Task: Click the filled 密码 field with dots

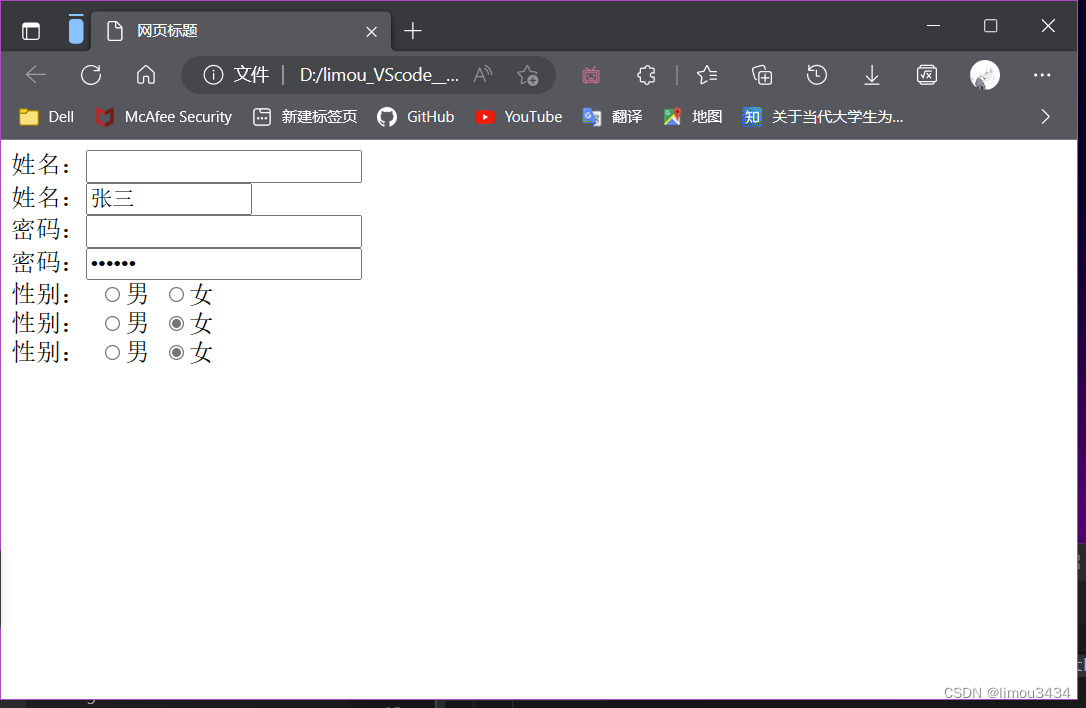Action: pos(224,263)
